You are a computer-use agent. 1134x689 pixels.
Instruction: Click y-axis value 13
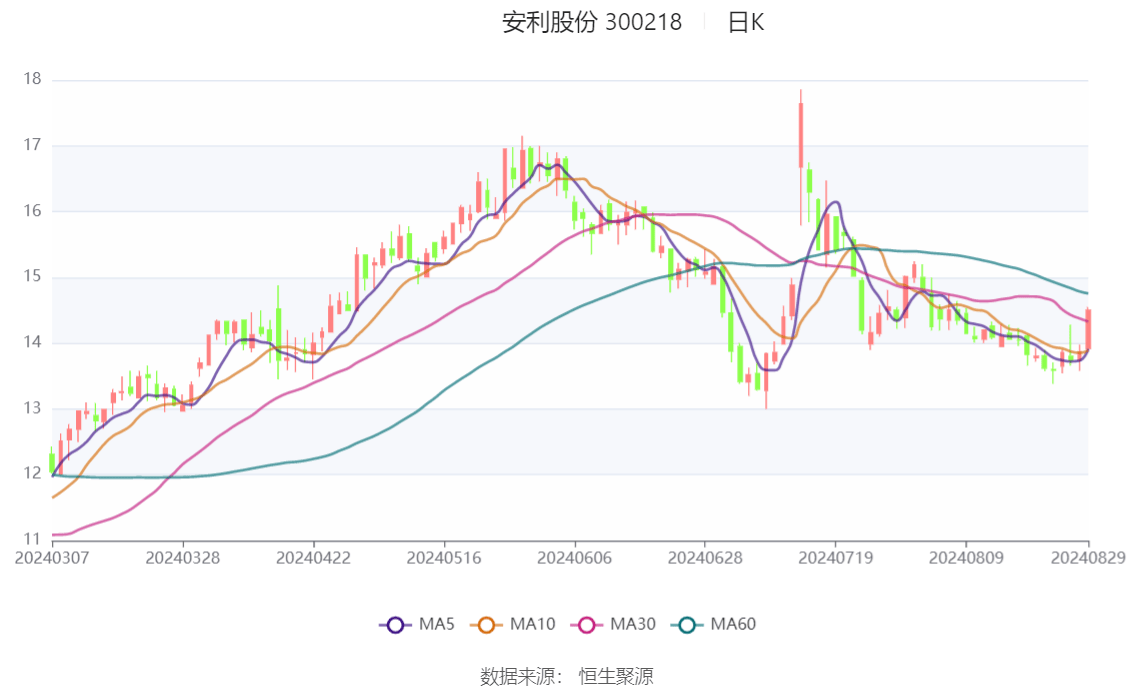point(32,408)
